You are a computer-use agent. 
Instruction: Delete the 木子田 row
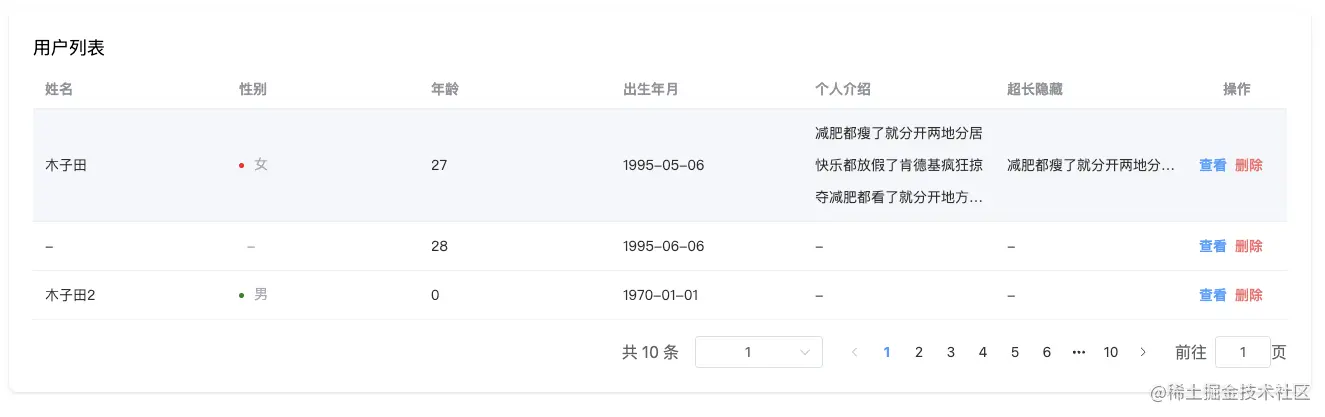[x=1248, y=165]
